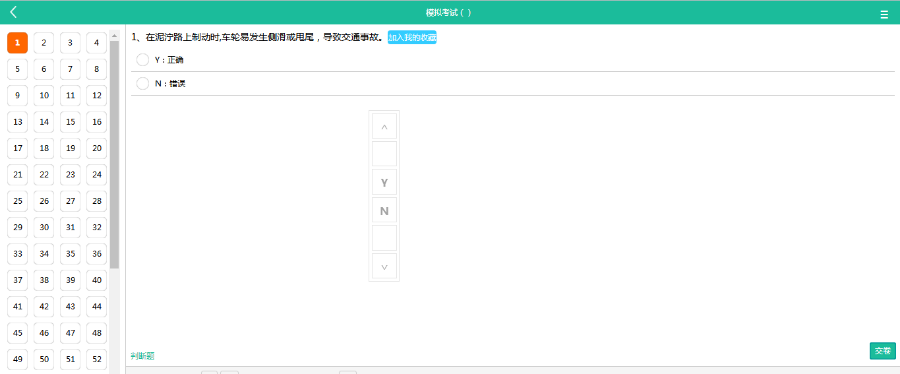The width and height of the screenshot is (900, 374).
Task: Navigate to question 39
Action: coord(70,280)
